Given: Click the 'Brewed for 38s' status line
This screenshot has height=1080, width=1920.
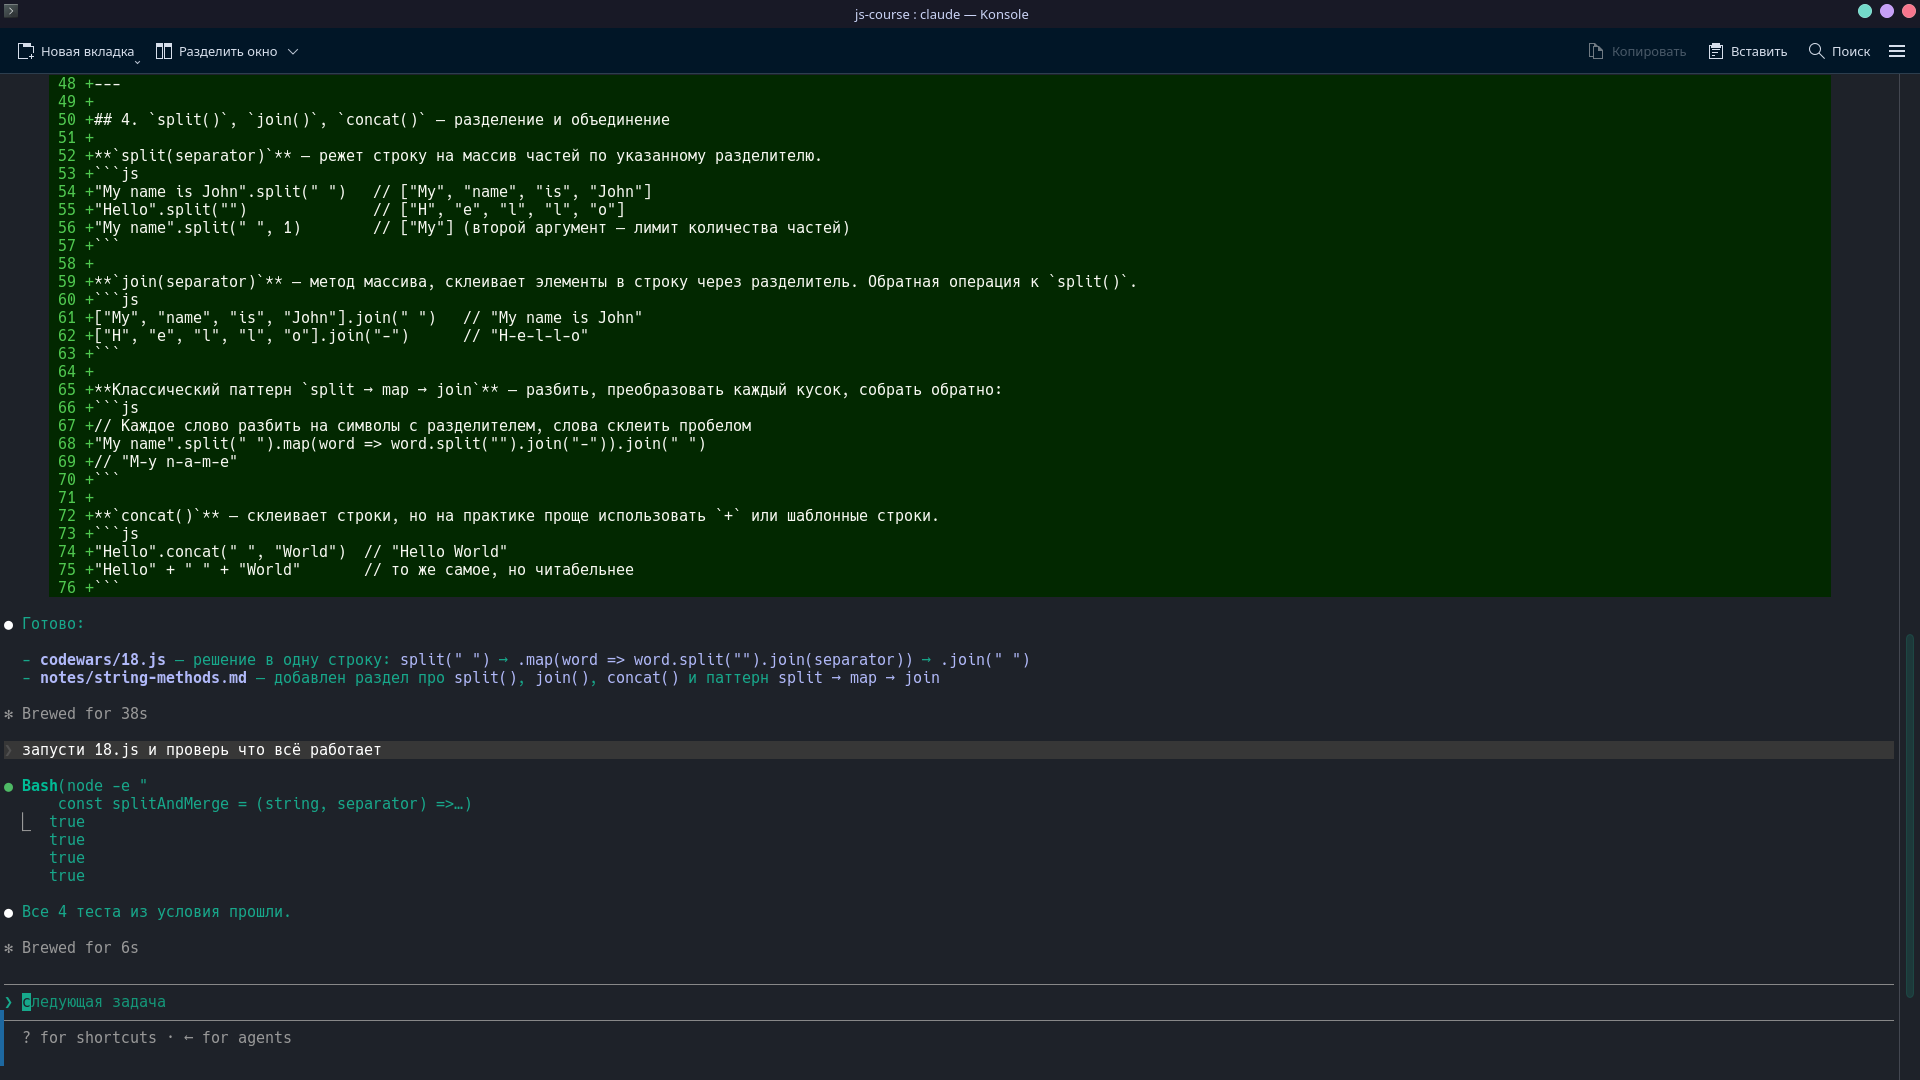Looking at the screenshot, I should coord(85,714).
